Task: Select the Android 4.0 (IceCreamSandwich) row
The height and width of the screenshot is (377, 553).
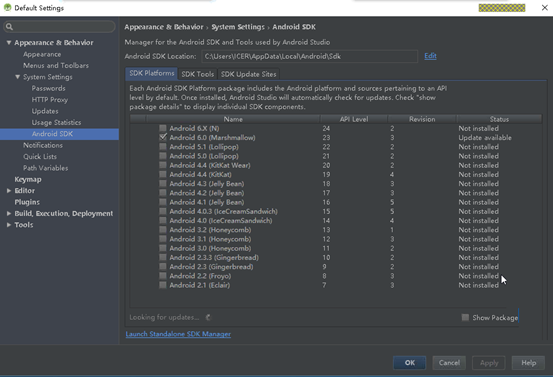Action: (x=335, y=220)
